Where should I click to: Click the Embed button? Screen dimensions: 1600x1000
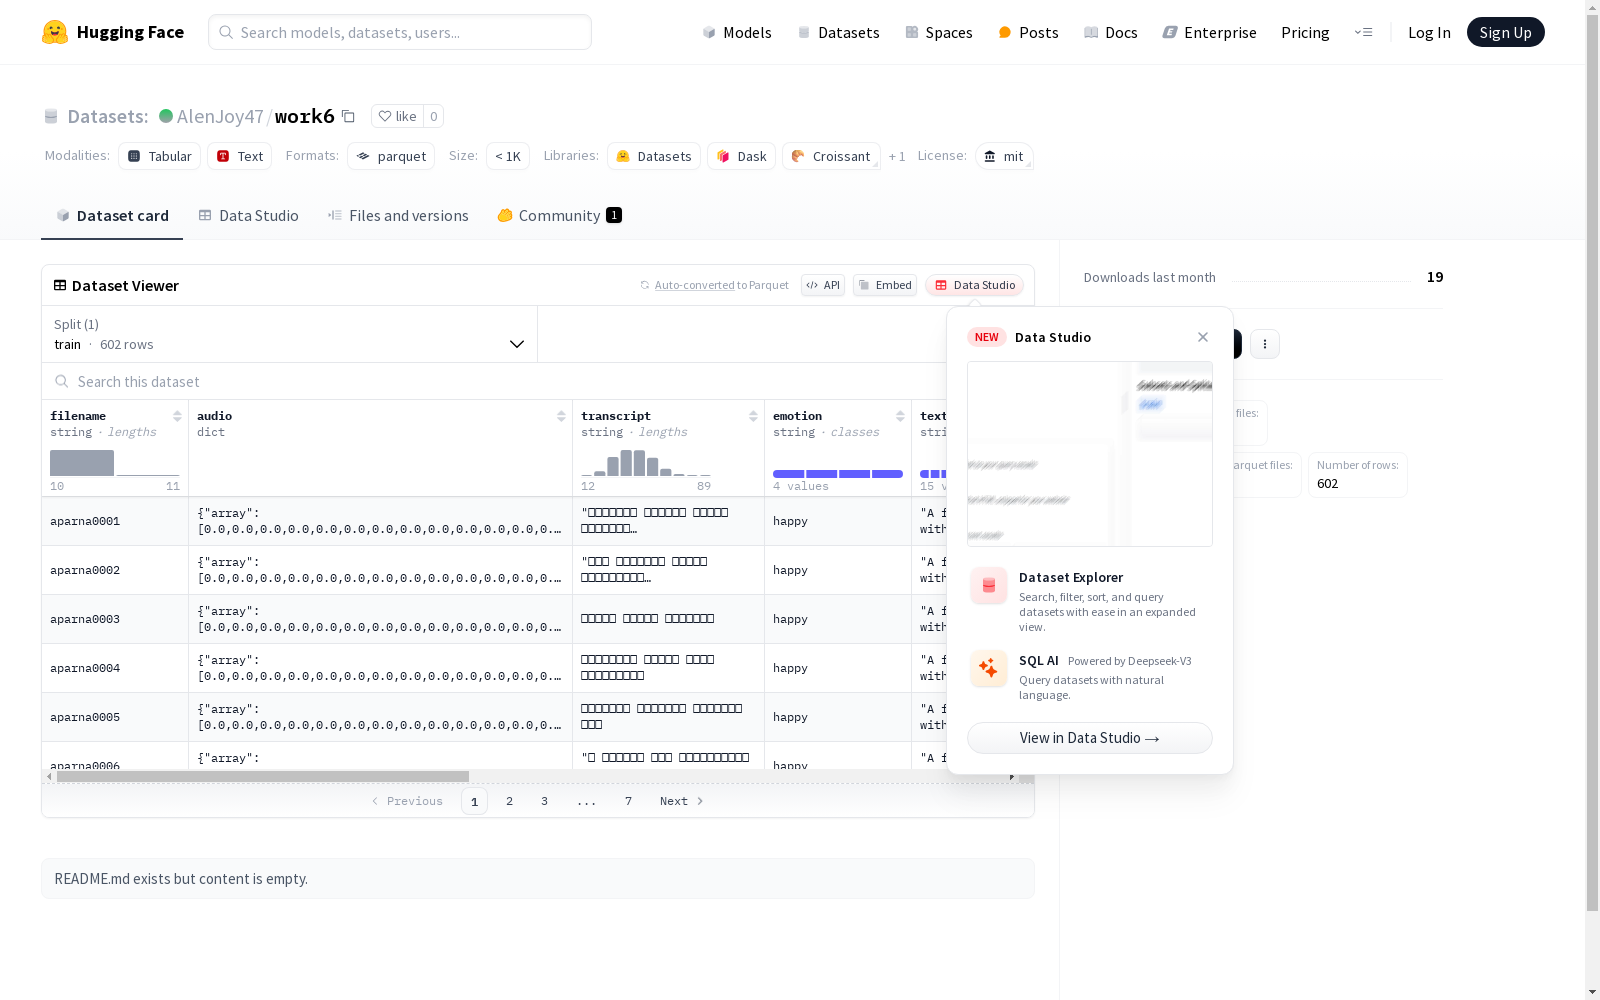click(x=885, y=285)
